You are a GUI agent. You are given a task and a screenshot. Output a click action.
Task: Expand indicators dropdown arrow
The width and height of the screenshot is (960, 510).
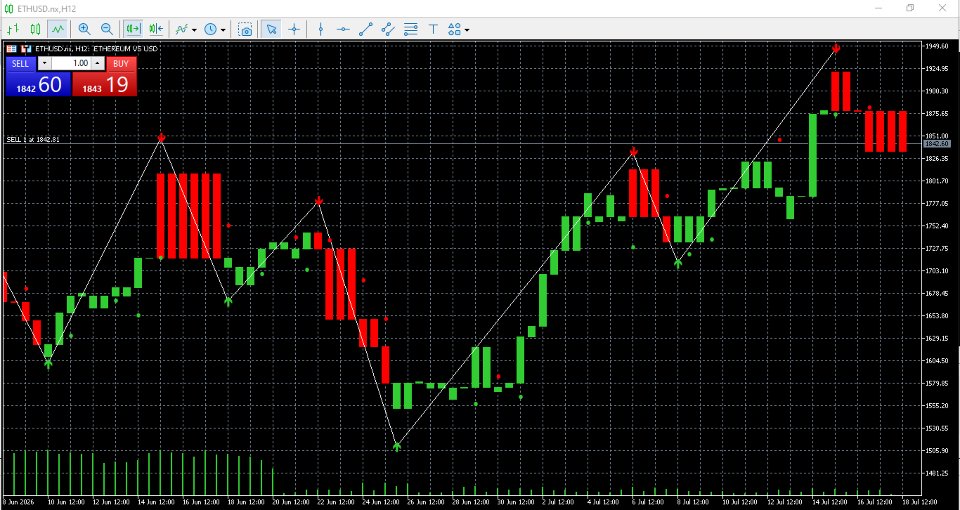(194, 29)
